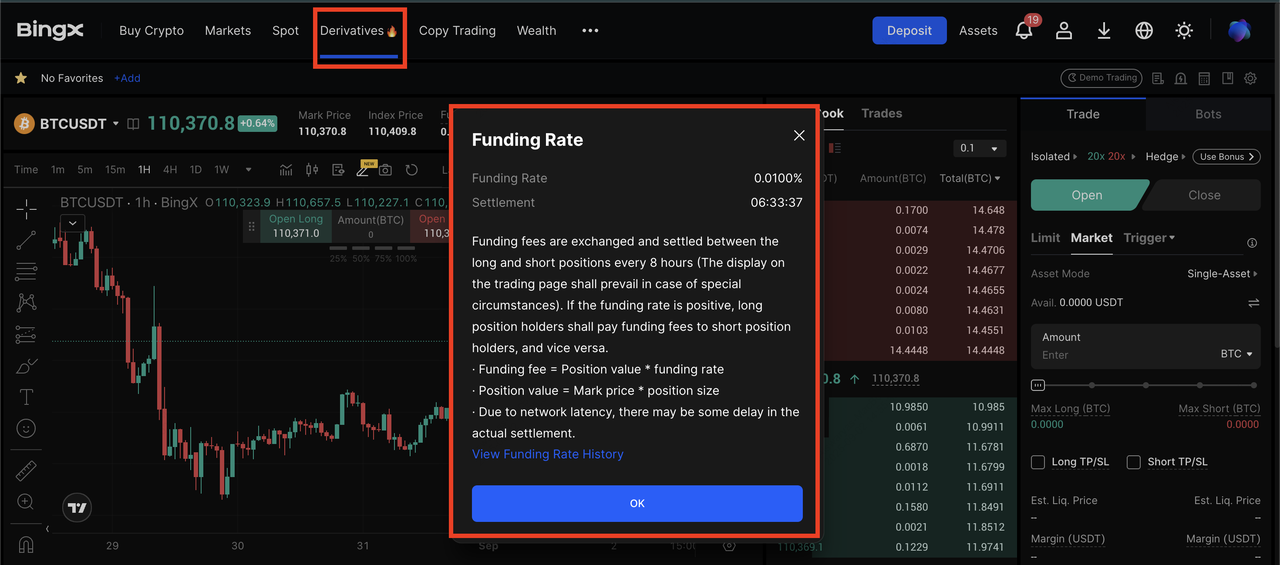The image size is (1280, 565).
Task: Open the language globe icon
Action: pos(1144,30)
